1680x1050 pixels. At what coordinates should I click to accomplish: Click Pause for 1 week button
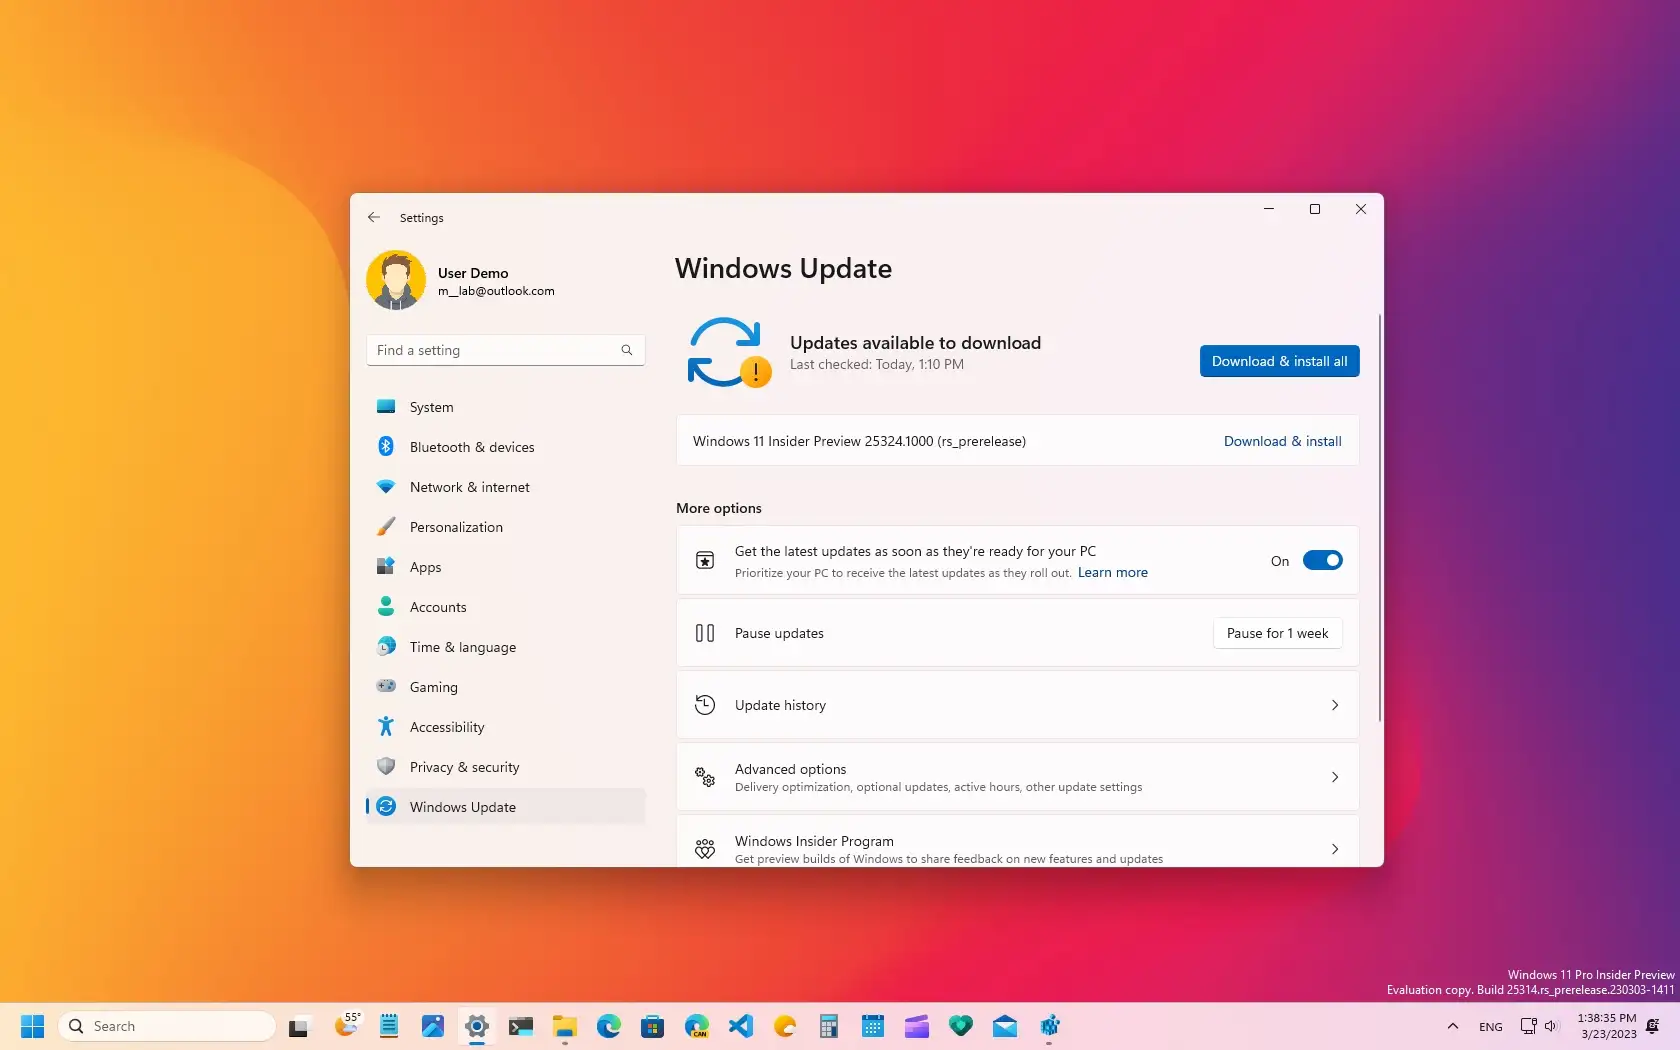(1277, 633)
